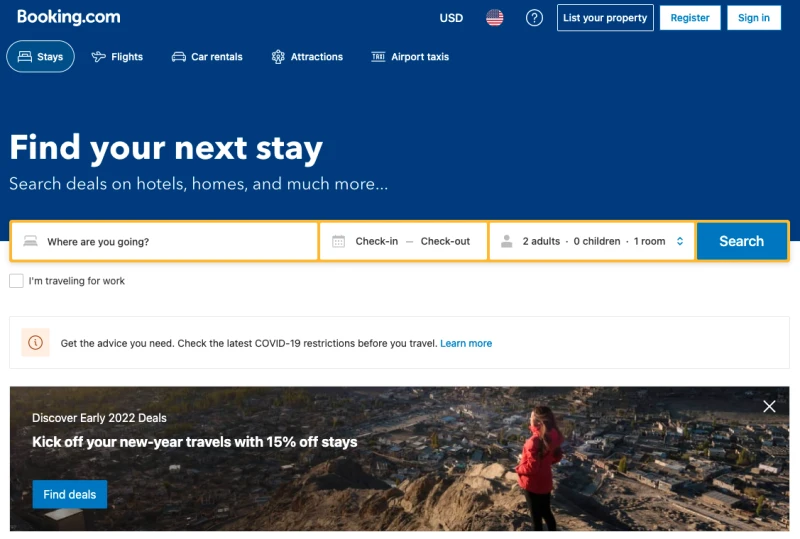The height and width of the screenshot is (539, 800).
Task: Follow the Learn more COVID-19 link
Action: tap(466, 344)
